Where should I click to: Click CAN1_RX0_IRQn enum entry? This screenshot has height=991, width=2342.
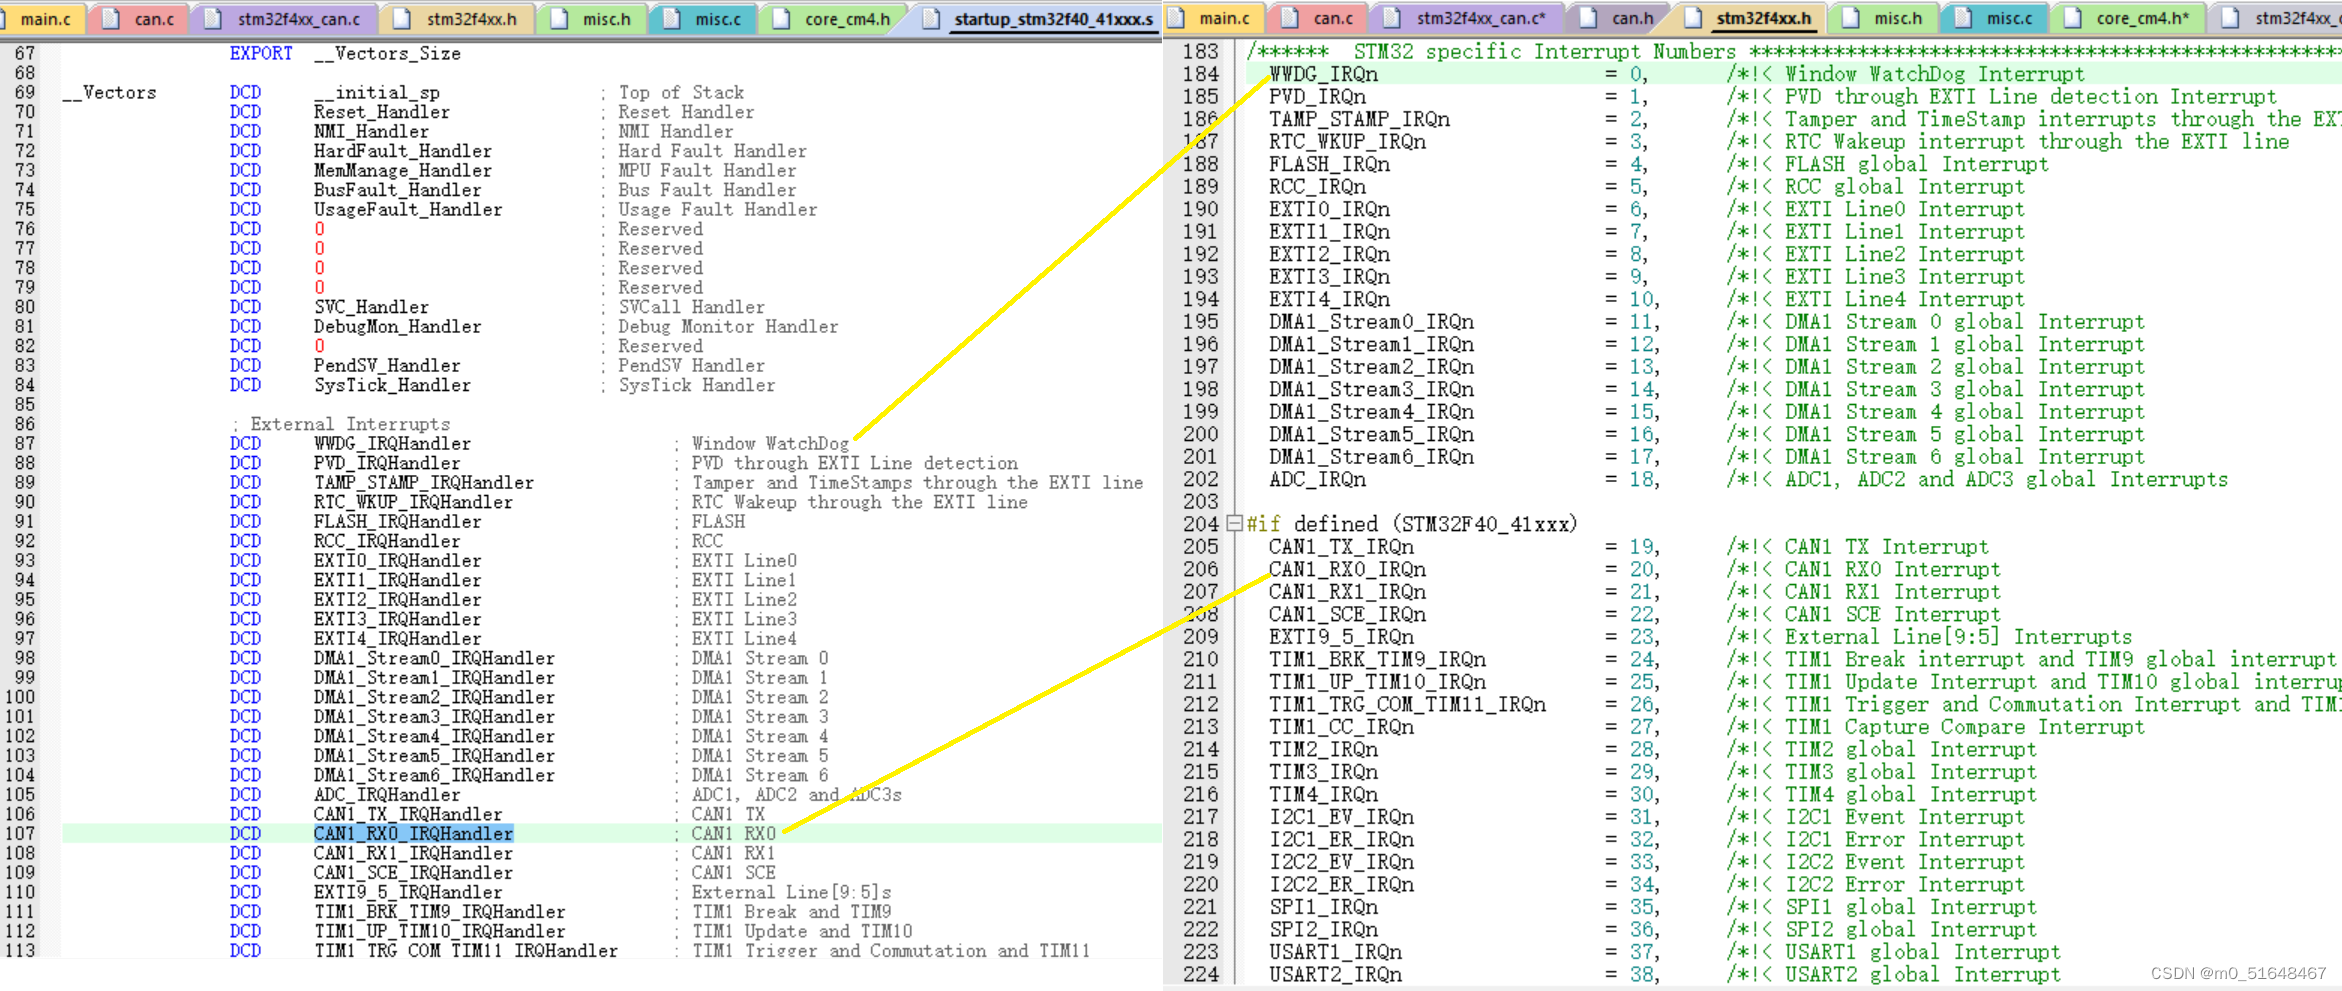(x=1347, y=569)
